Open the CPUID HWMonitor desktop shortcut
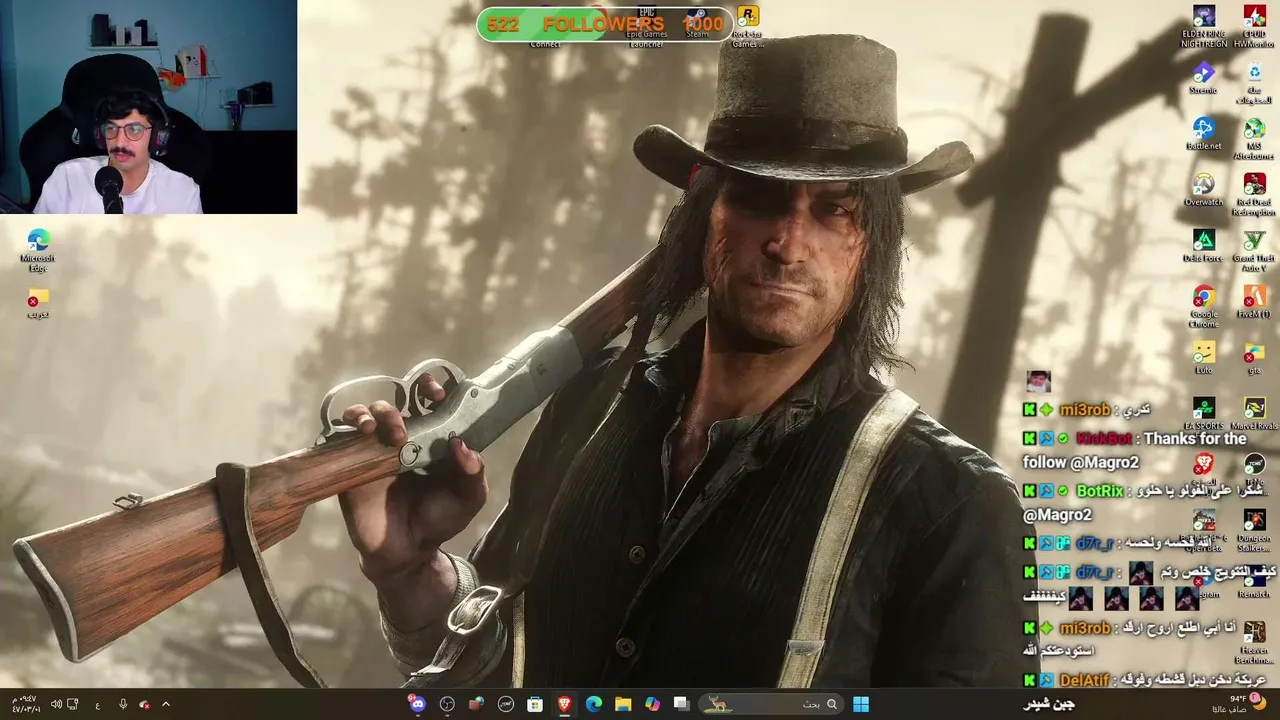The image size is (1280, 720). 1254,26
